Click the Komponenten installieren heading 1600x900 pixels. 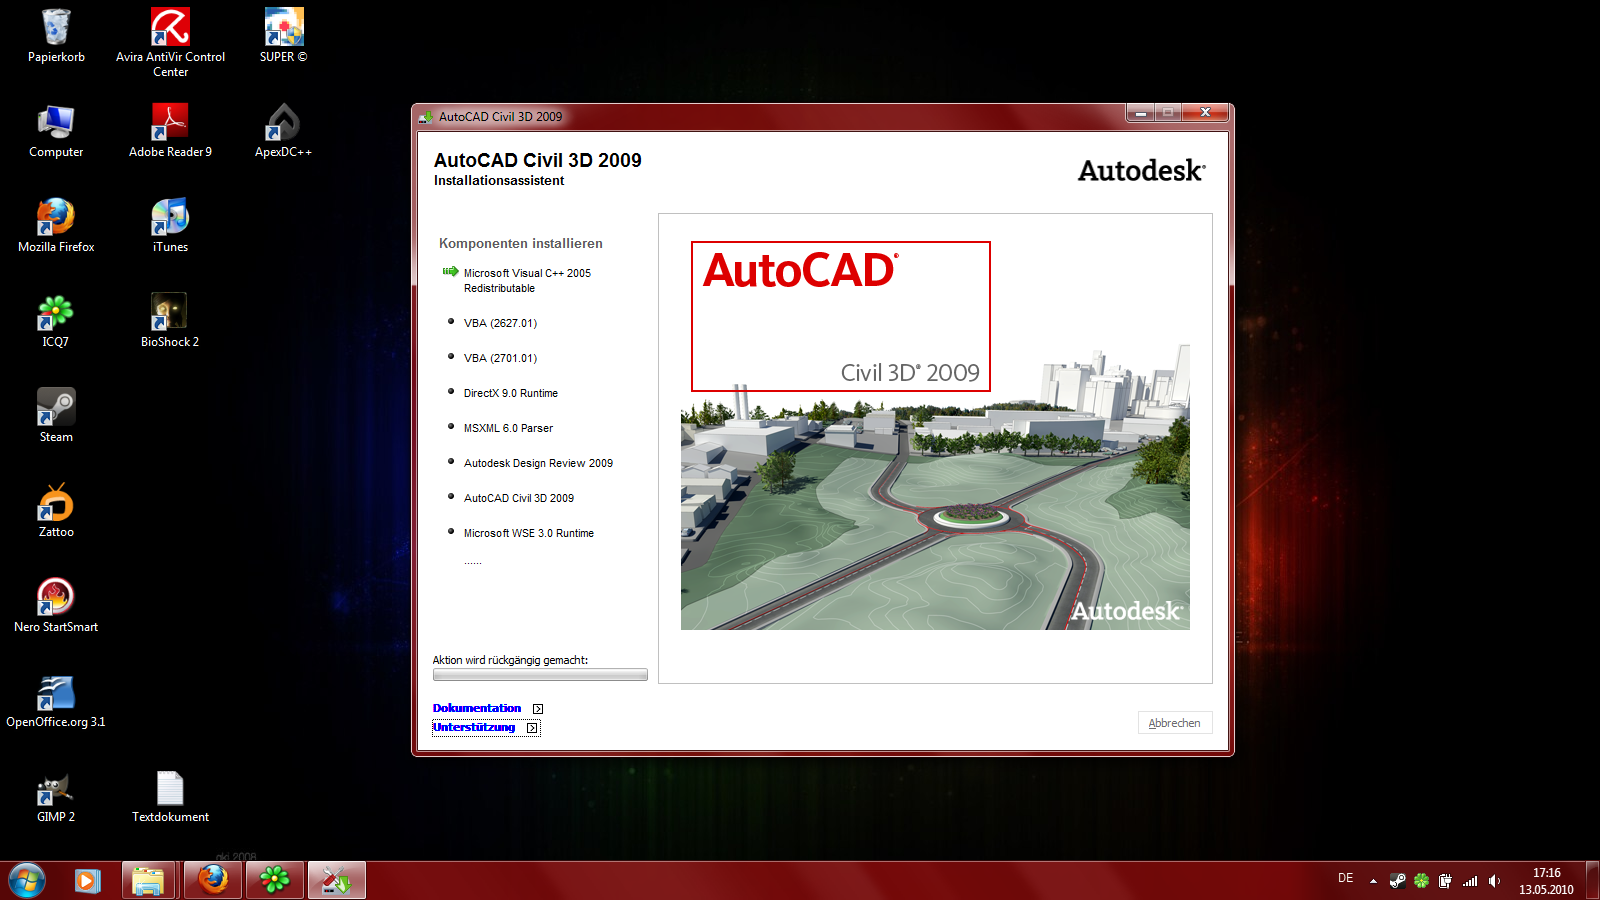pyautogui.click(x=521, y=243)
